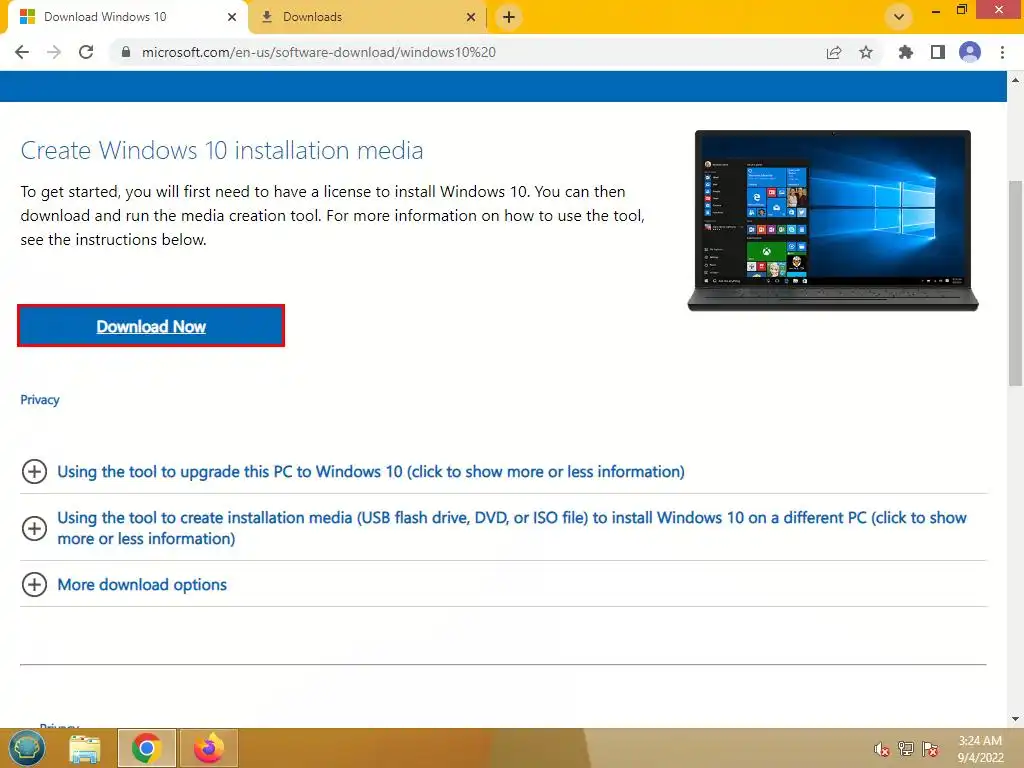Close the Download Windows 10 tab
This screenshot has height=768, width=1024.
[232, 17]
